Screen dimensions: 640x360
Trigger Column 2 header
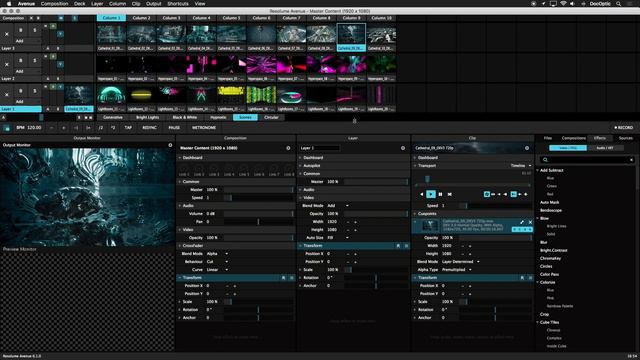point(141,18)
